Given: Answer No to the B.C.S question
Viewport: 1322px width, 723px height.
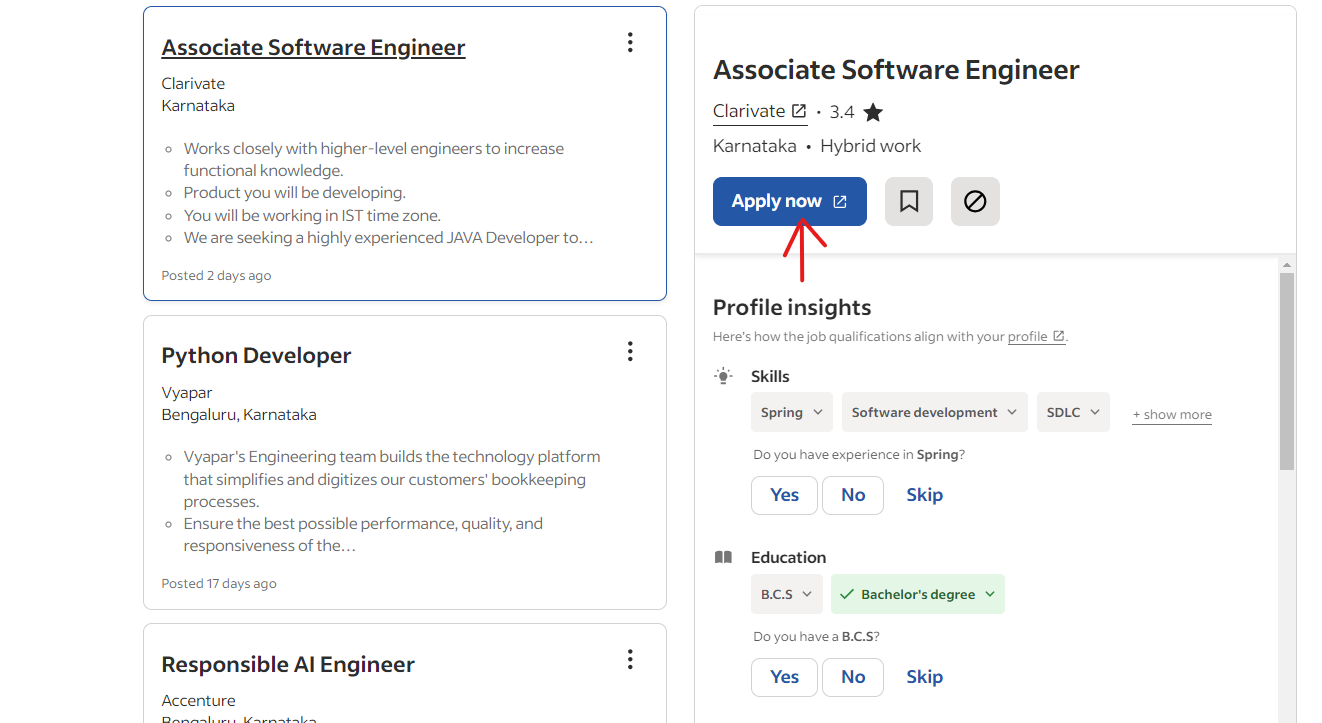Looking at the screenshot, I should pyautogui.click(x=853, y=677).
